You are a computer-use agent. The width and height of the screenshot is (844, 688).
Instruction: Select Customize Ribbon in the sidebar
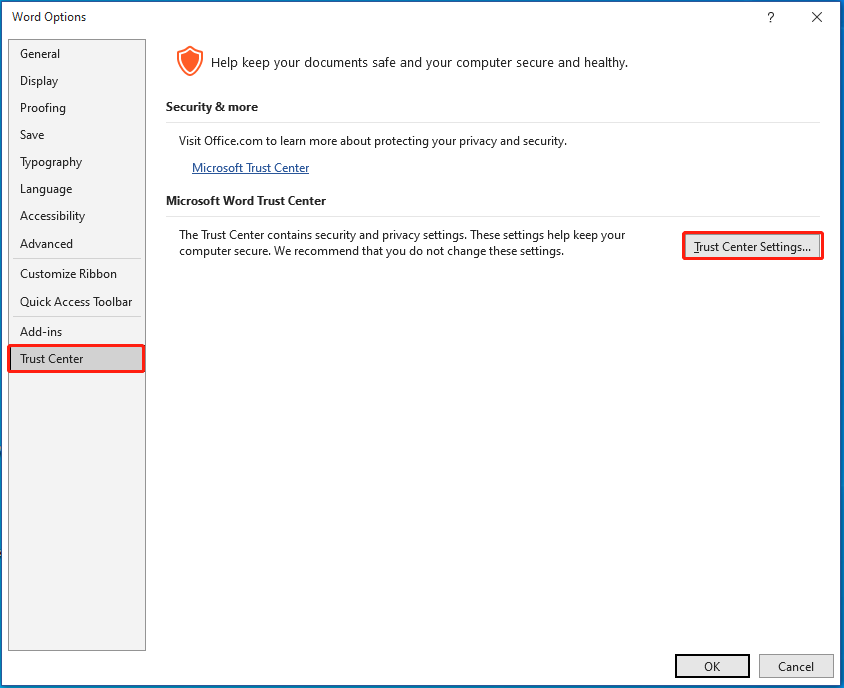[76, 273]
